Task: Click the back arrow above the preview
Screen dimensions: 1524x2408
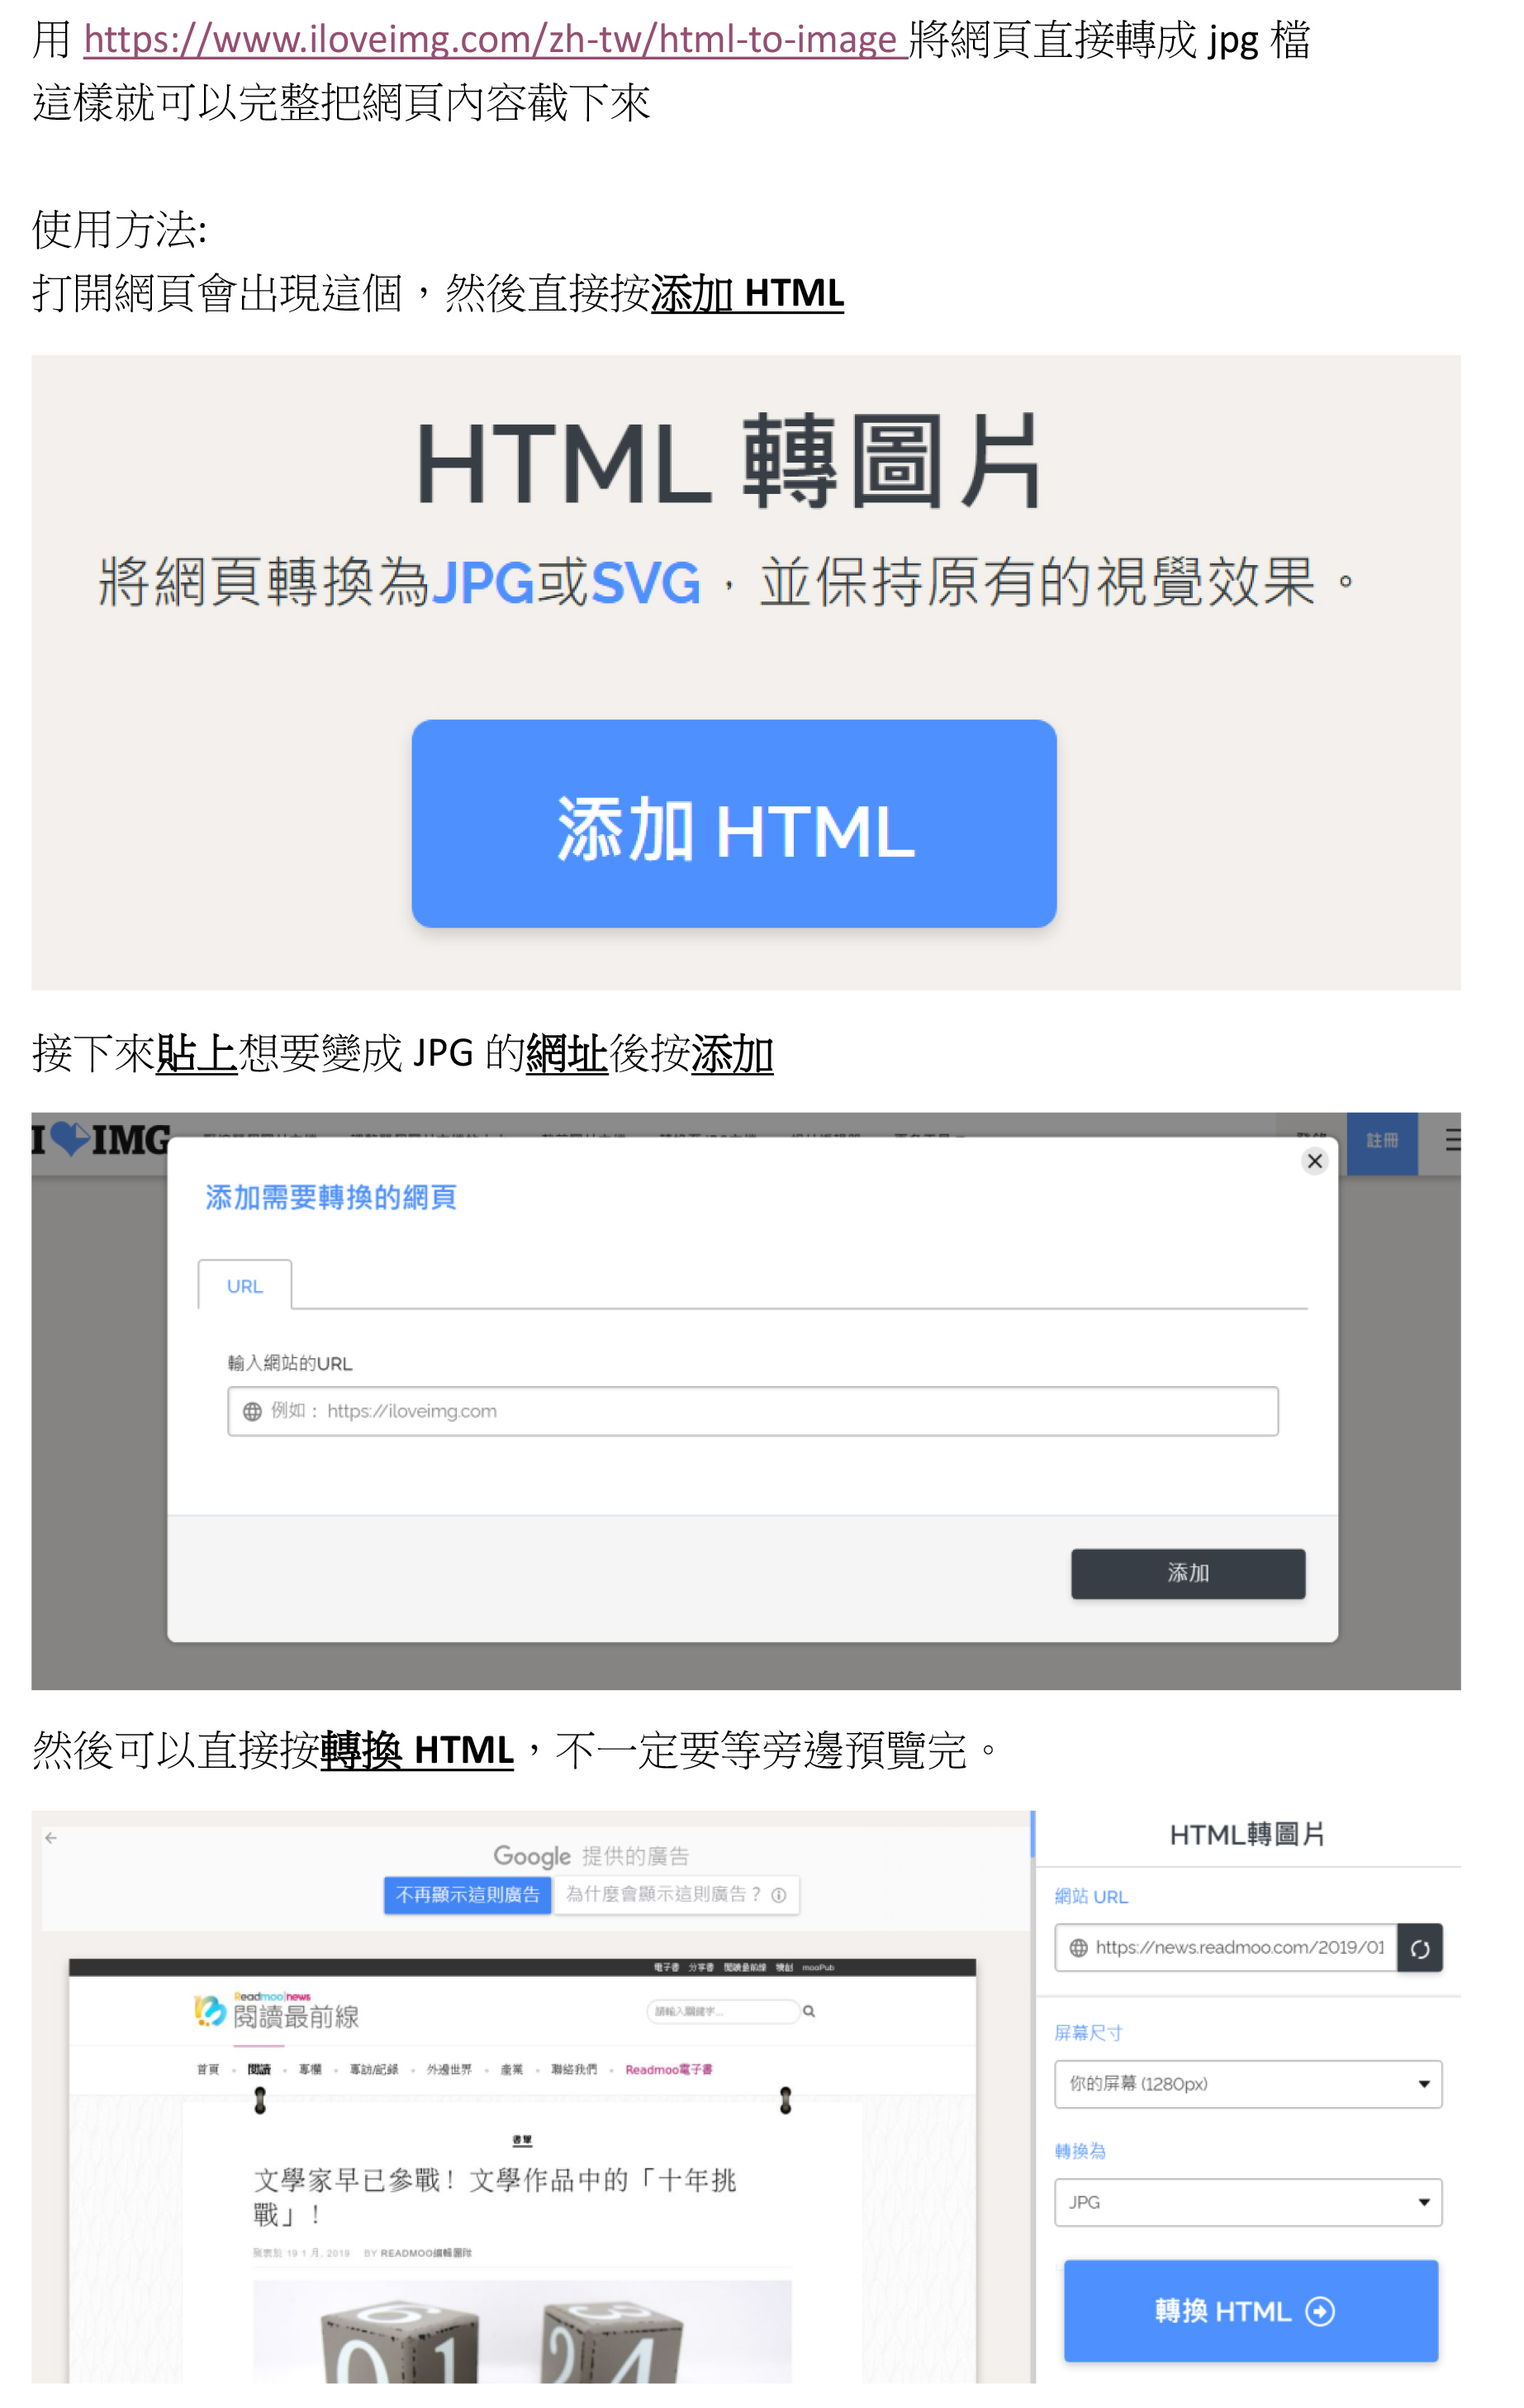Action: (x=51, y=1837)
